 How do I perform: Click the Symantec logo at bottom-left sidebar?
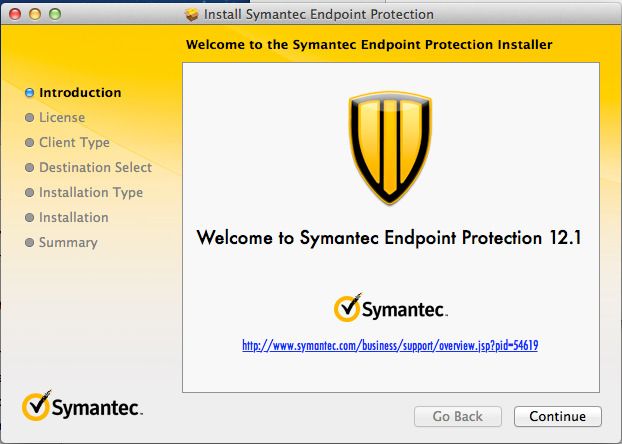click(x=82, y=406)
